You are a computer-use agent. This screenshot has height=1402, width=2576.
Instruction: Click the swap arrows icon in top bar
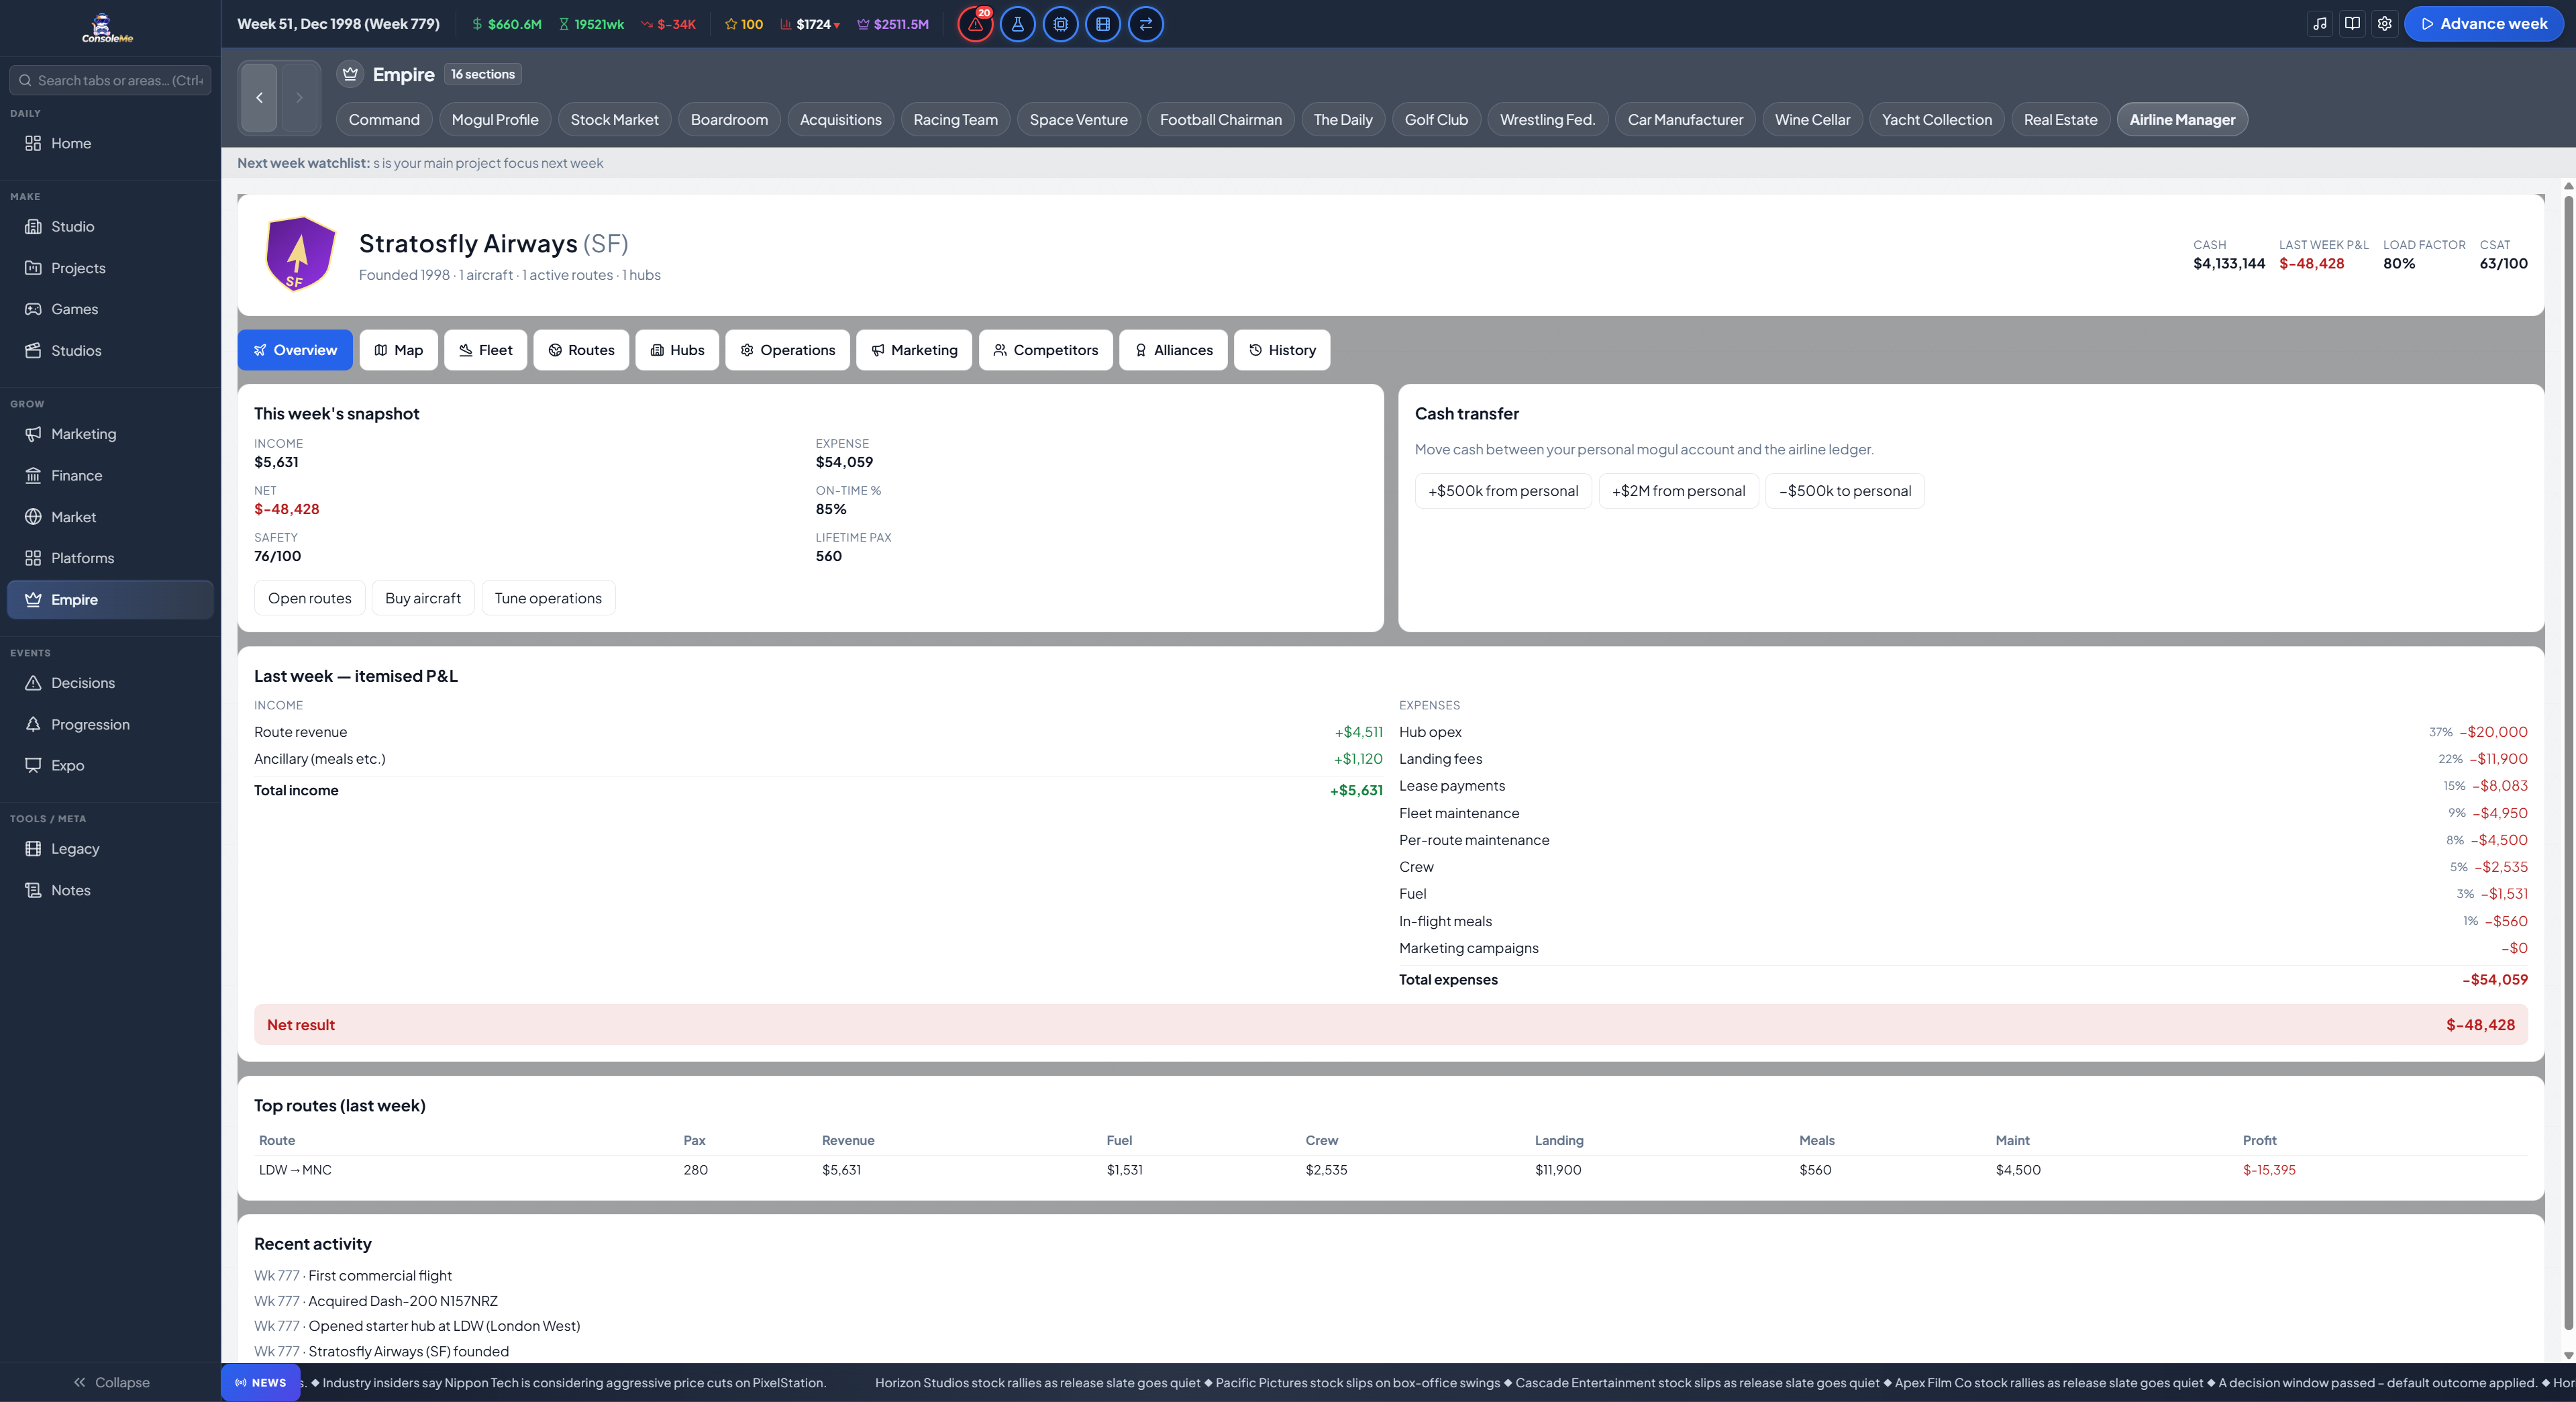tap(1146, 24)
